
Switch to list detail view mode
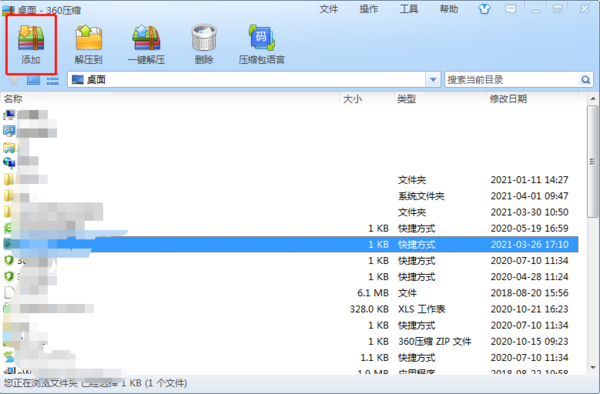point(52,80)
